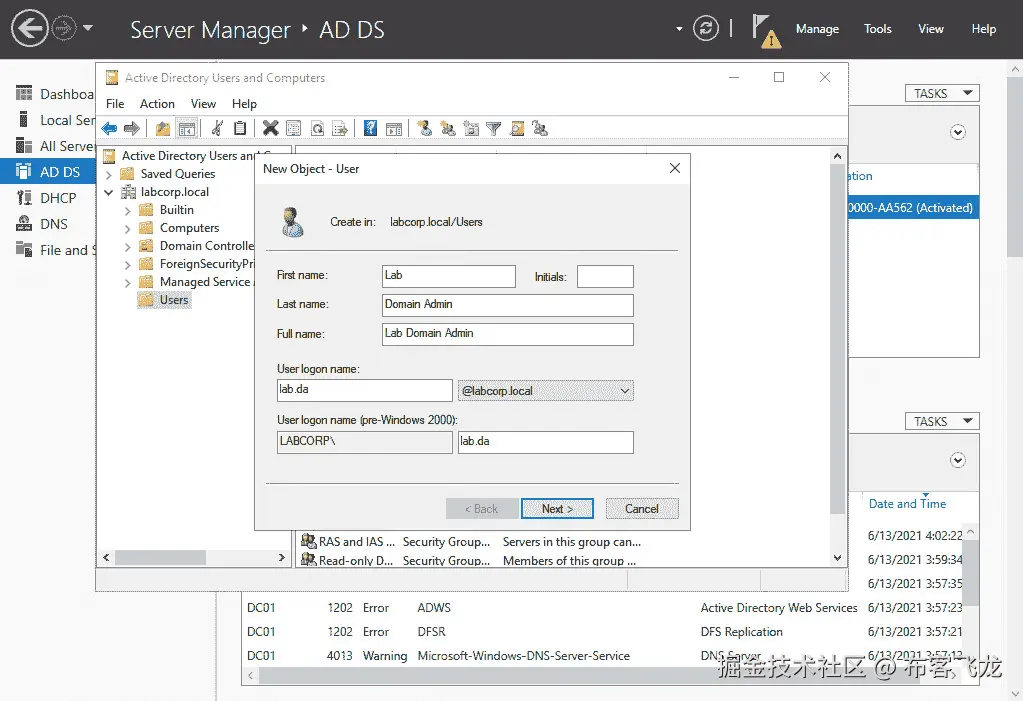Click the First name field
Image resolution: width=1023 pixels, height=701 pixels.
coord(449,275)
